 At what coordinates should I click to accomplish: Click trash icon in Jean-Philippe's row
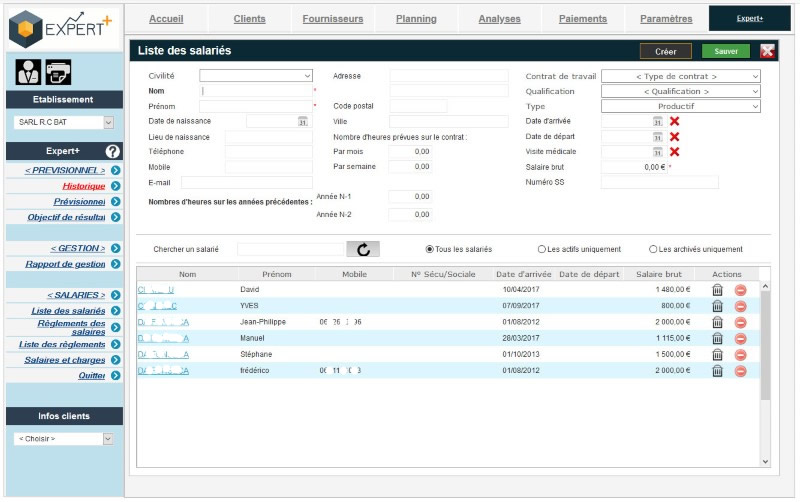pos(717,322)
